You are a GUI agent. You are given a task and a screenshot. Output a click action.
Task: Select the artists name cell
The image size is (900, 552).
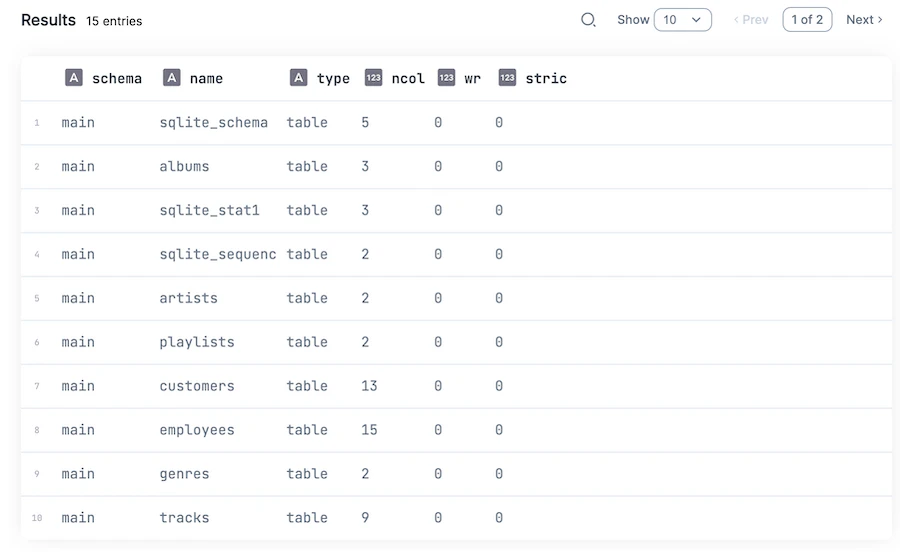tap(188, 298)
